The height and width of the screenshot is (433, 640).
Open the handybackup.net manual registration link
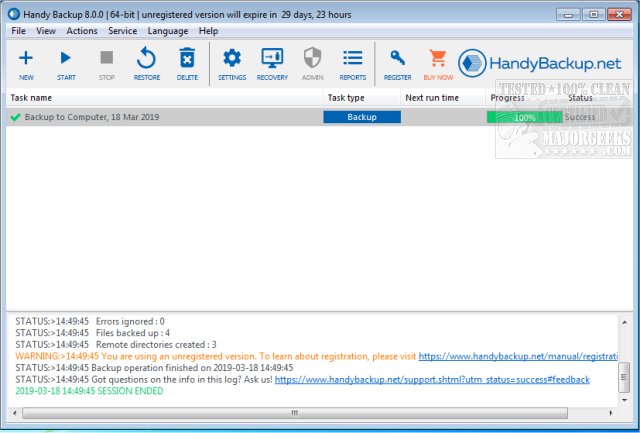[x=518, y=356]
